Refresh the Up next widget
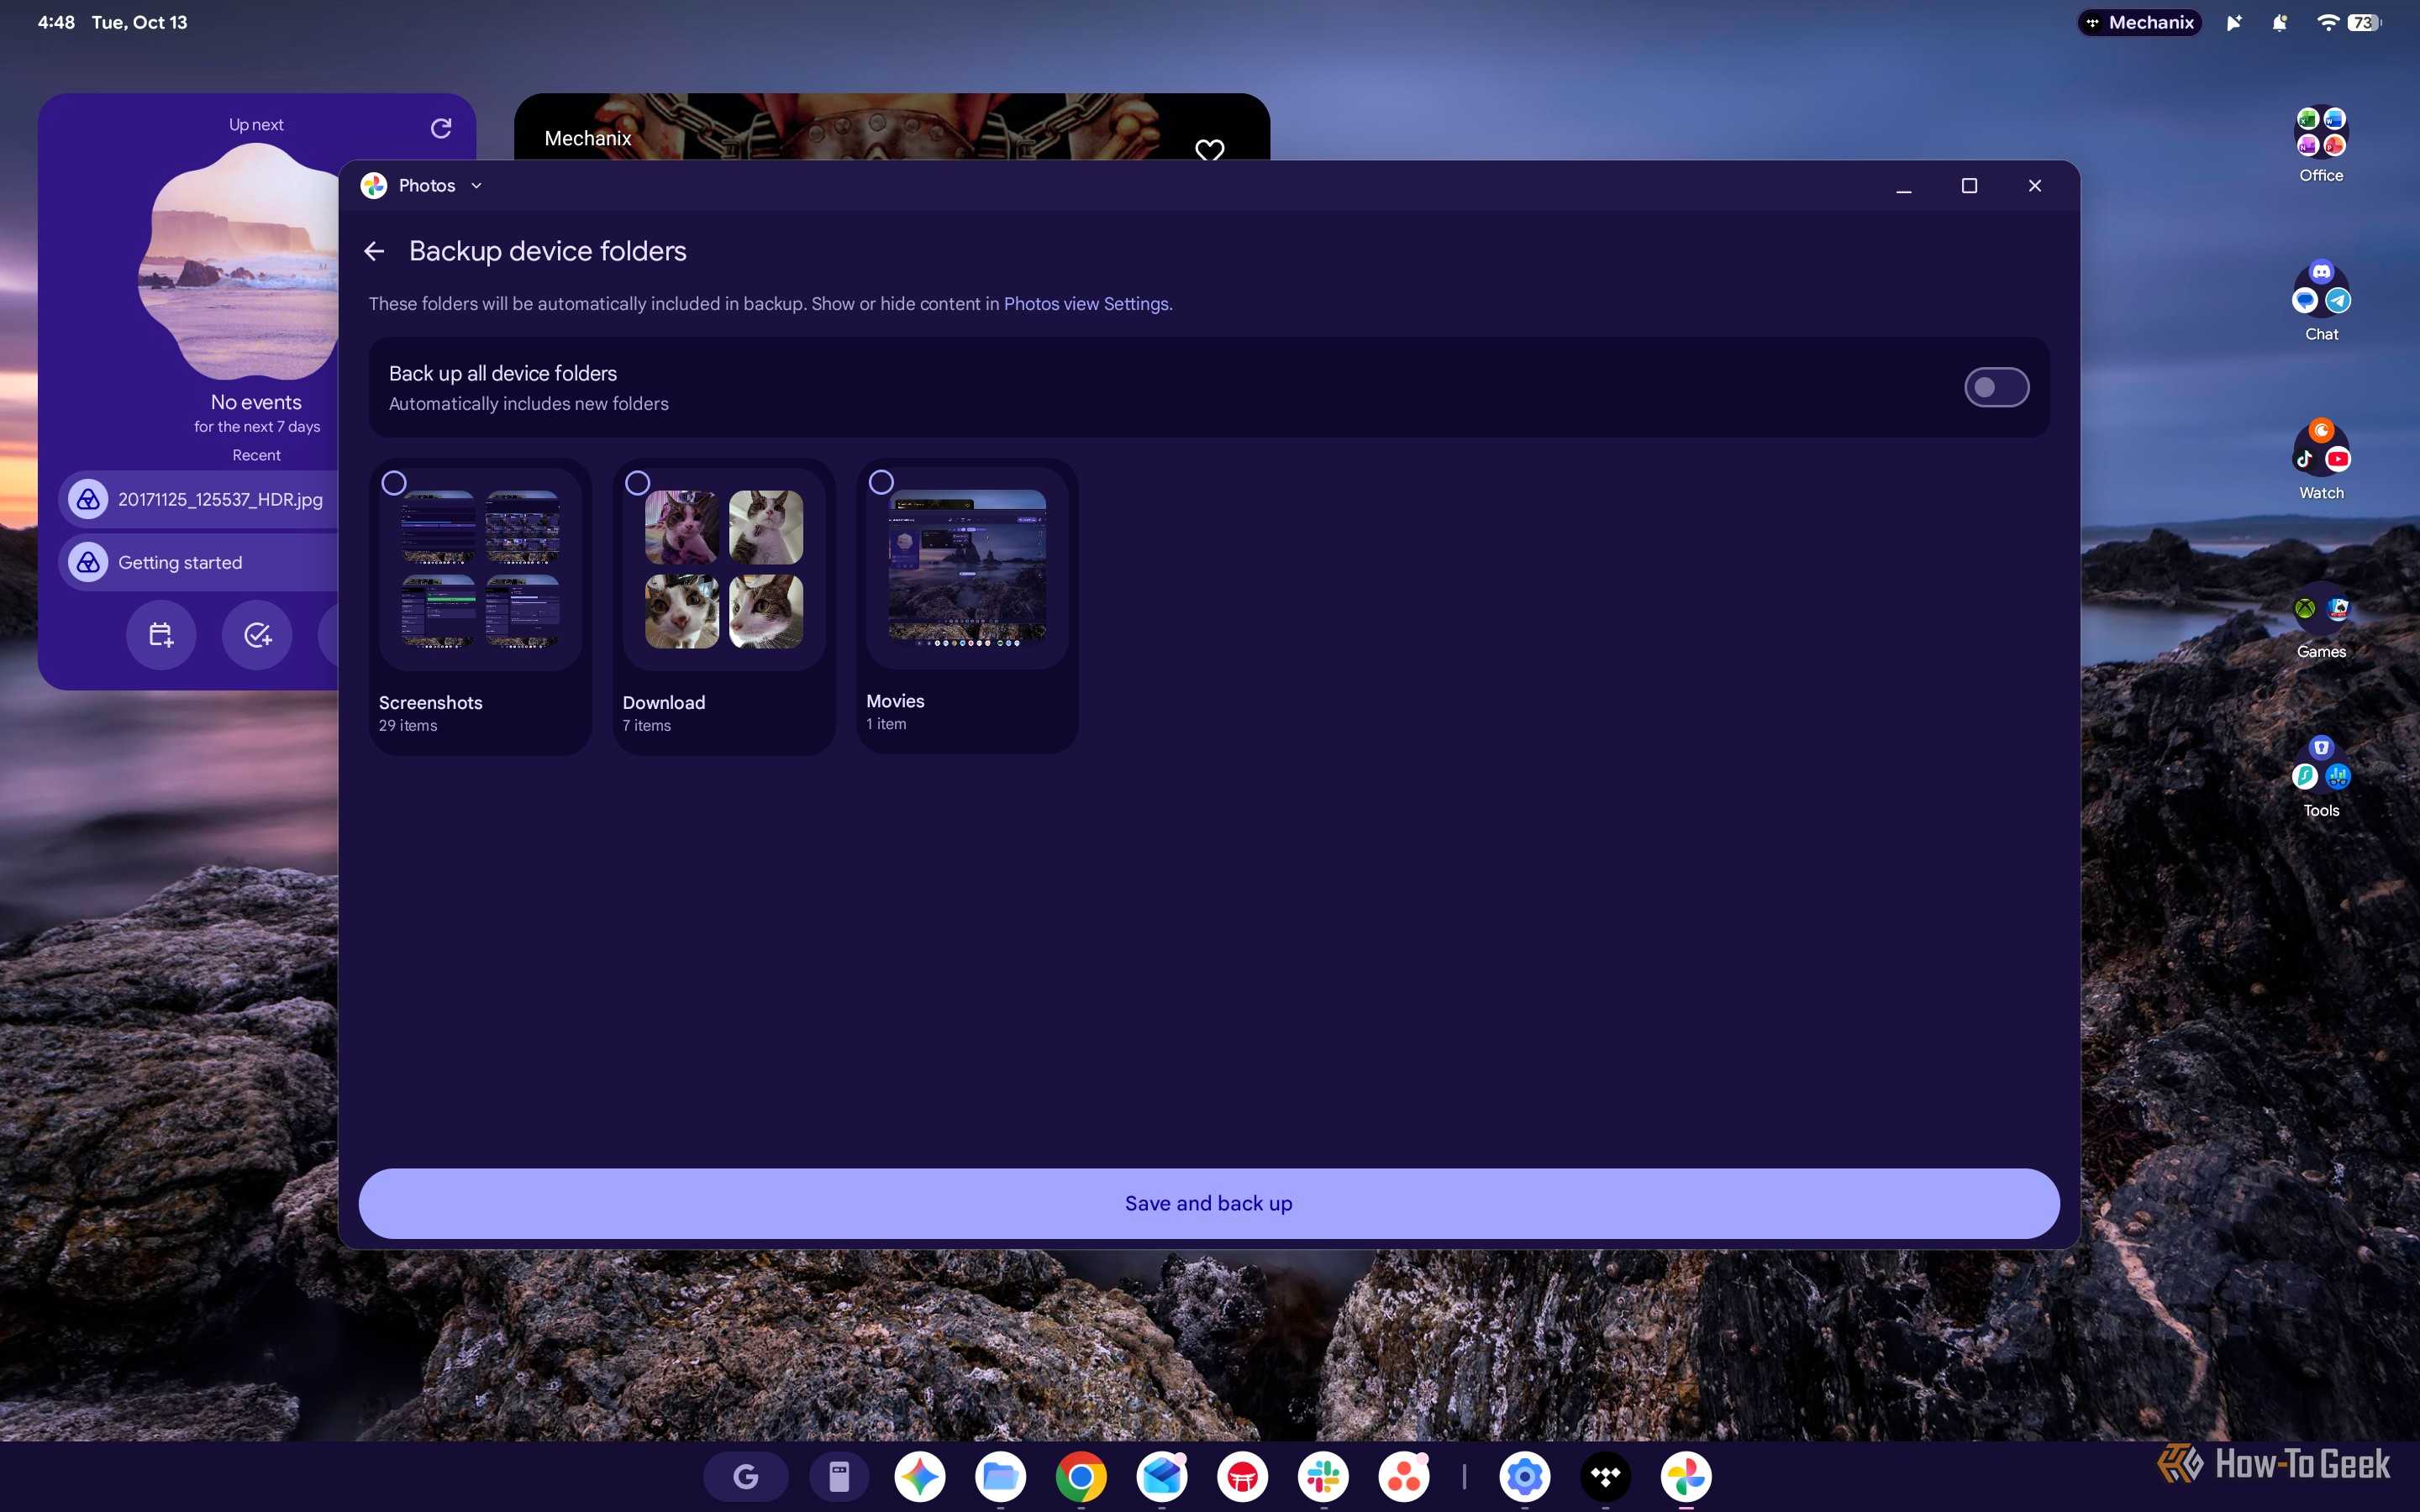The image size is (2420, 1512). (x=440, y=128)
